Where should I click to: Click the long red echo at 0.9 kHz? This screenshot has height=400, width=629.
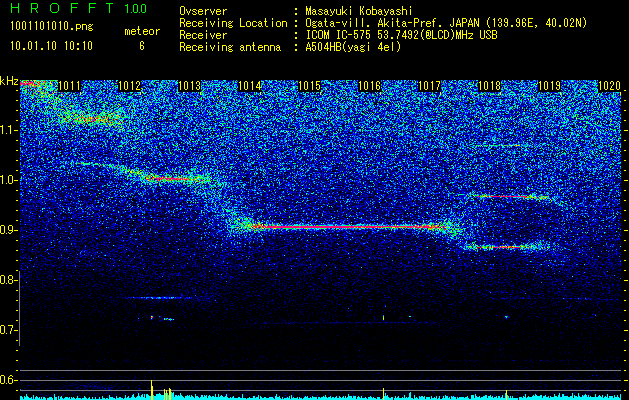tap(347, 227)
